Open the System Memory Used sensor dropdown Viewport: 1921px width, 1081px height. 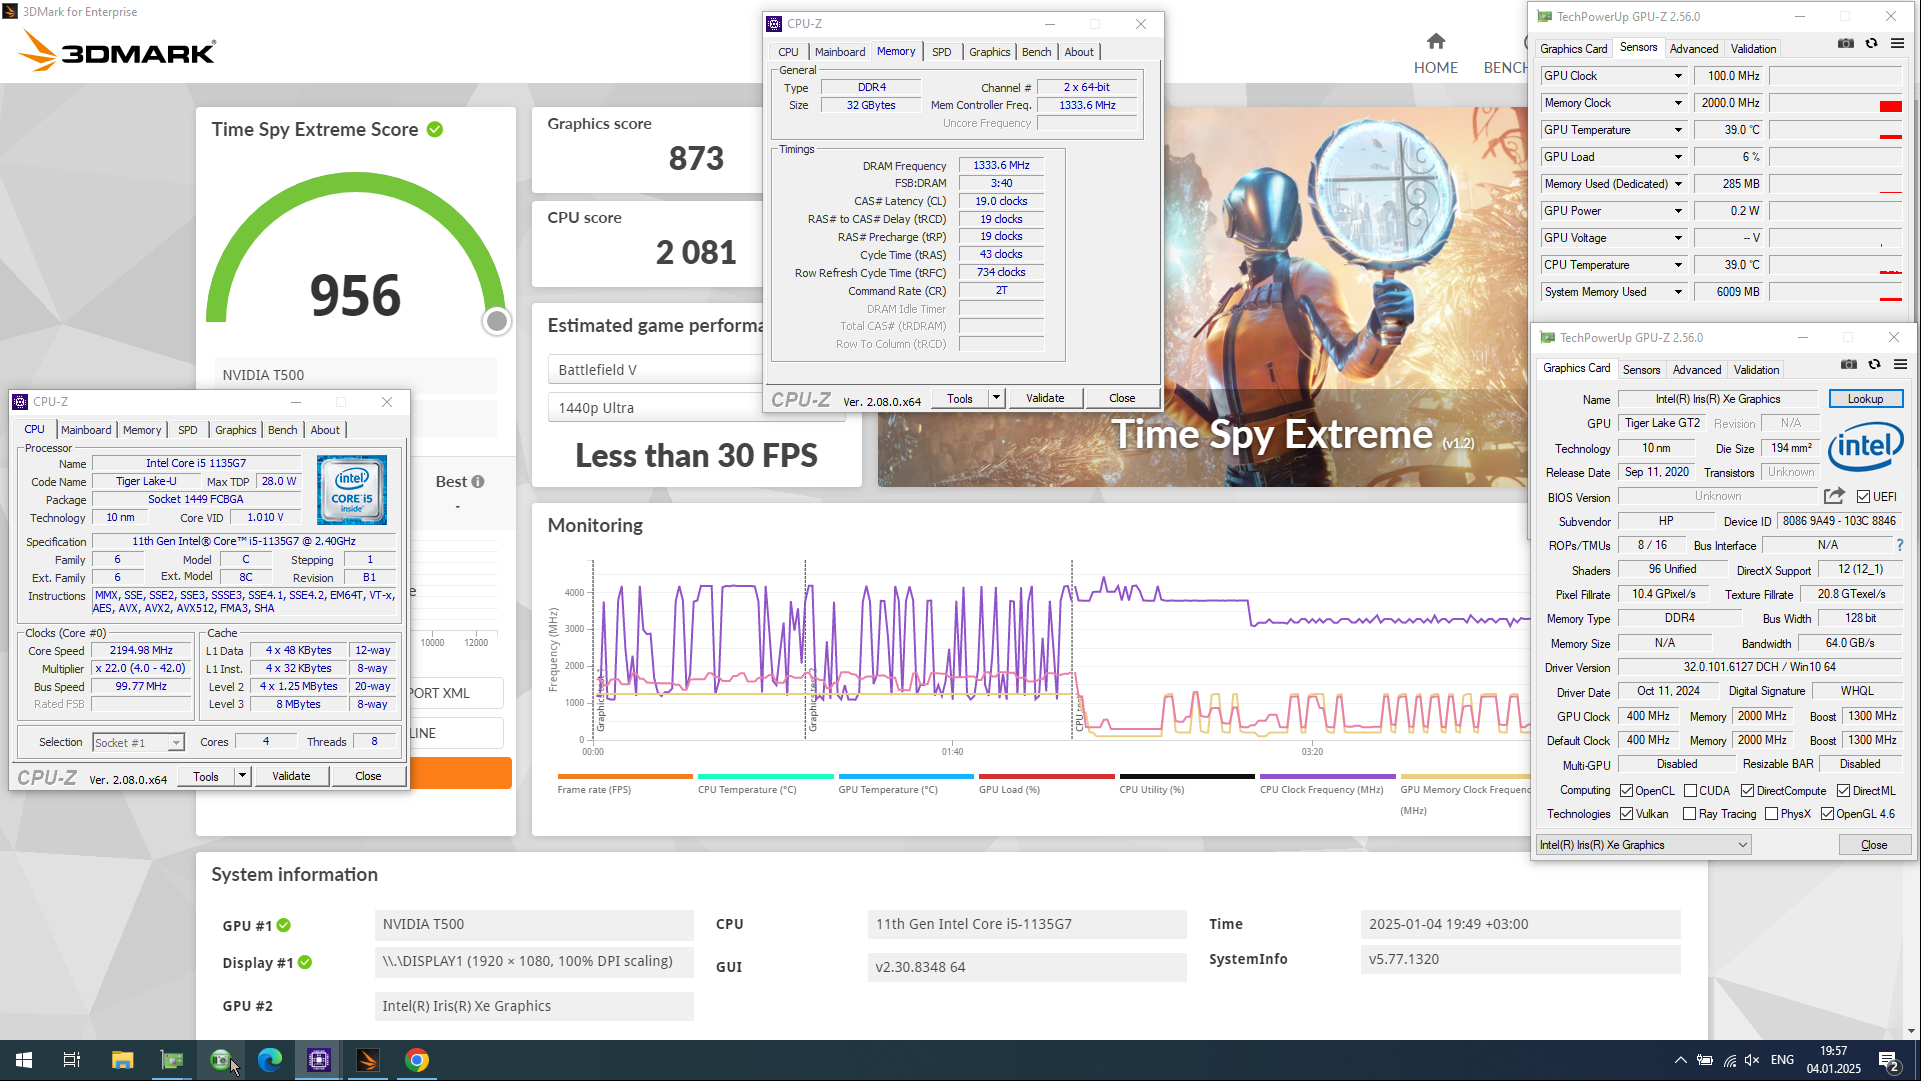click(x=1678, y=292)
